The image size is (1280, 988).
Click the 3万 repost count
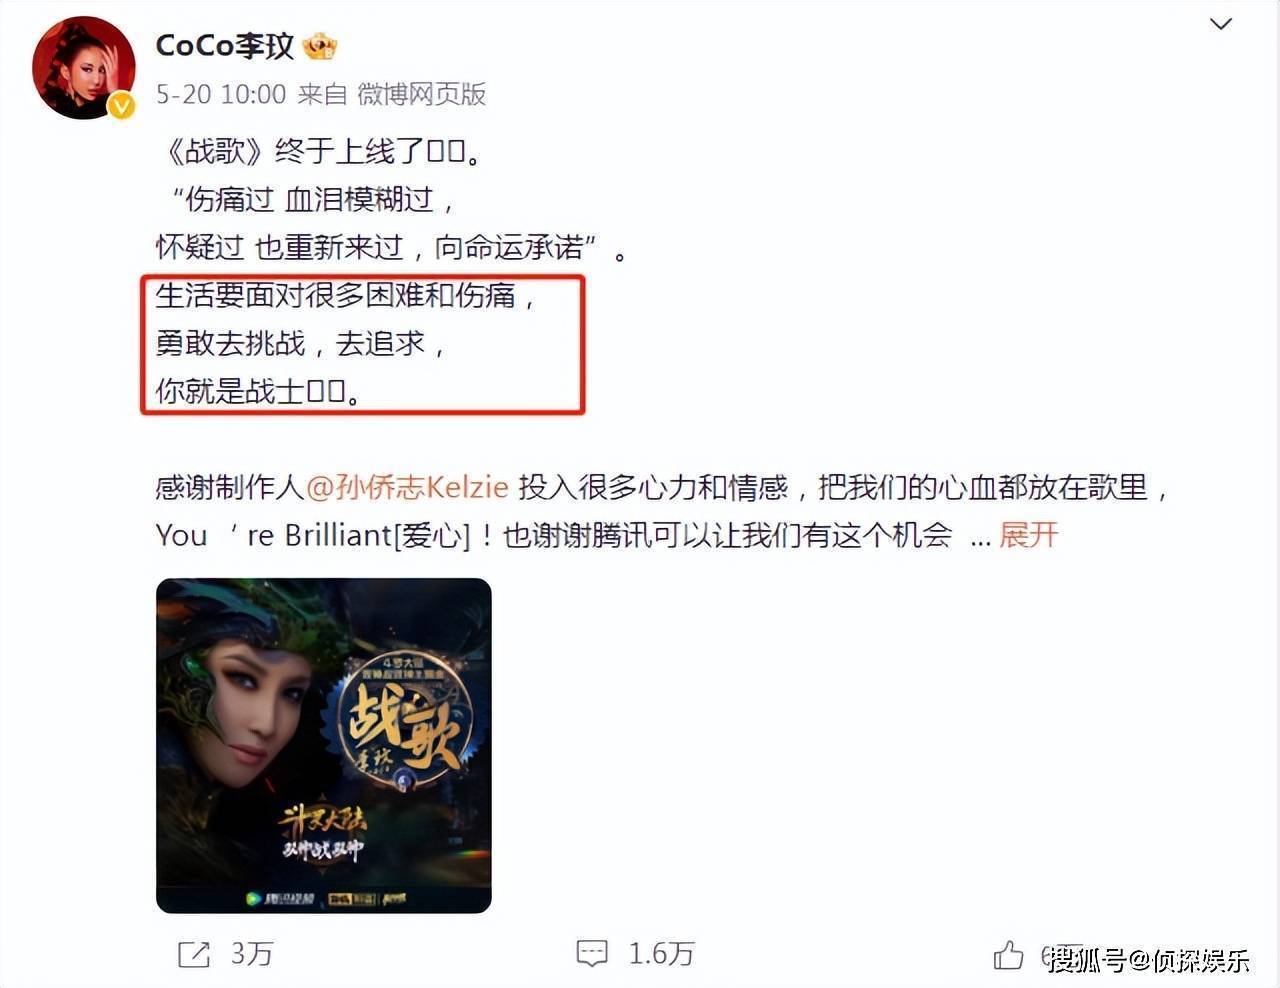252,954
